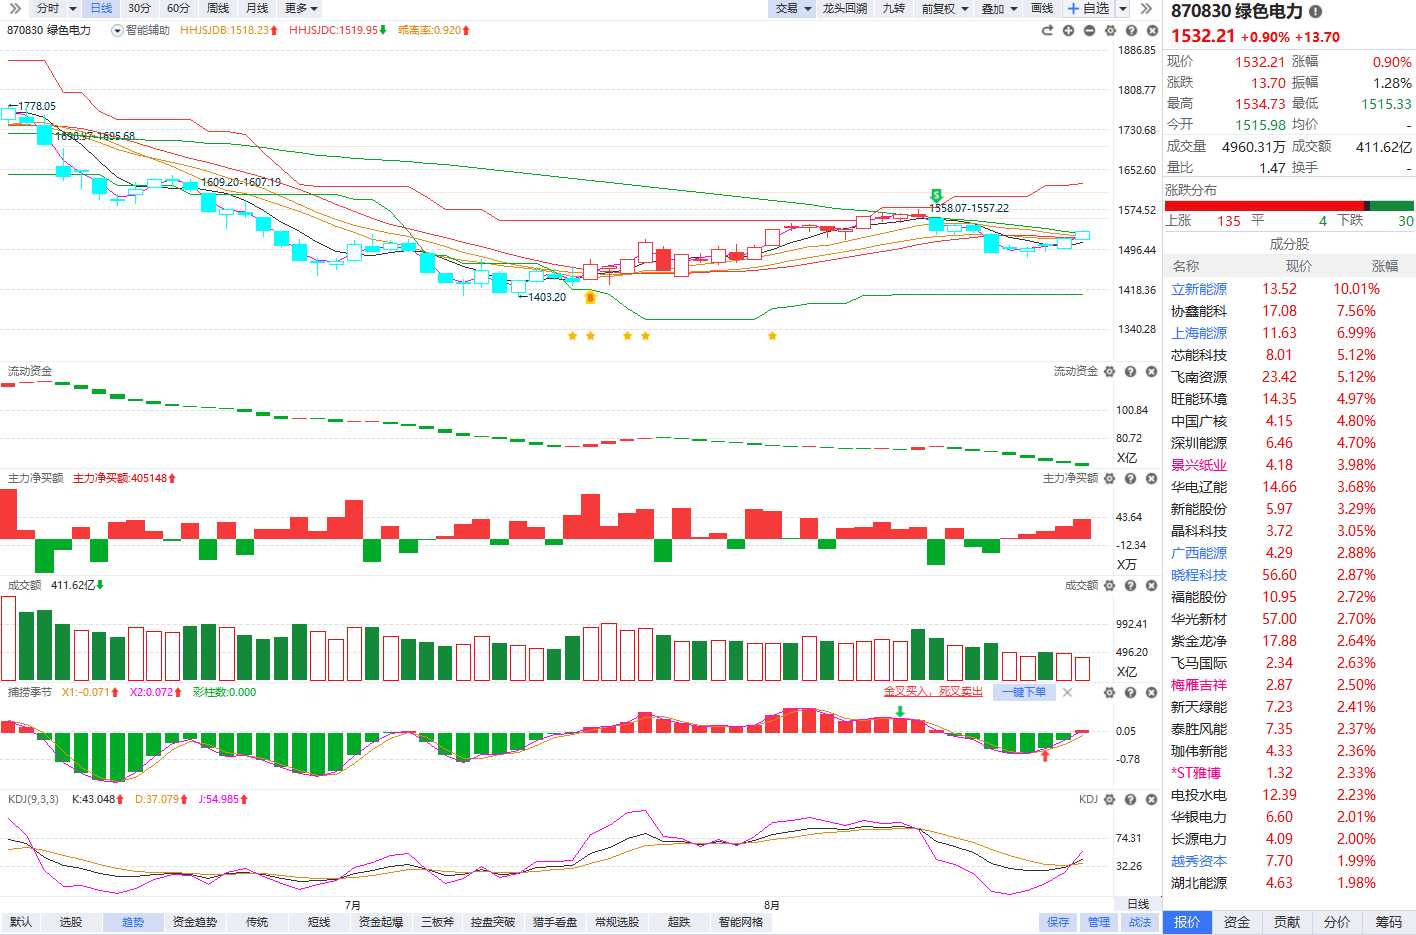1416x935 pixels.
Task: Click the 一键下单 button
Action: pyautogui.click(x=1025, y=692)
